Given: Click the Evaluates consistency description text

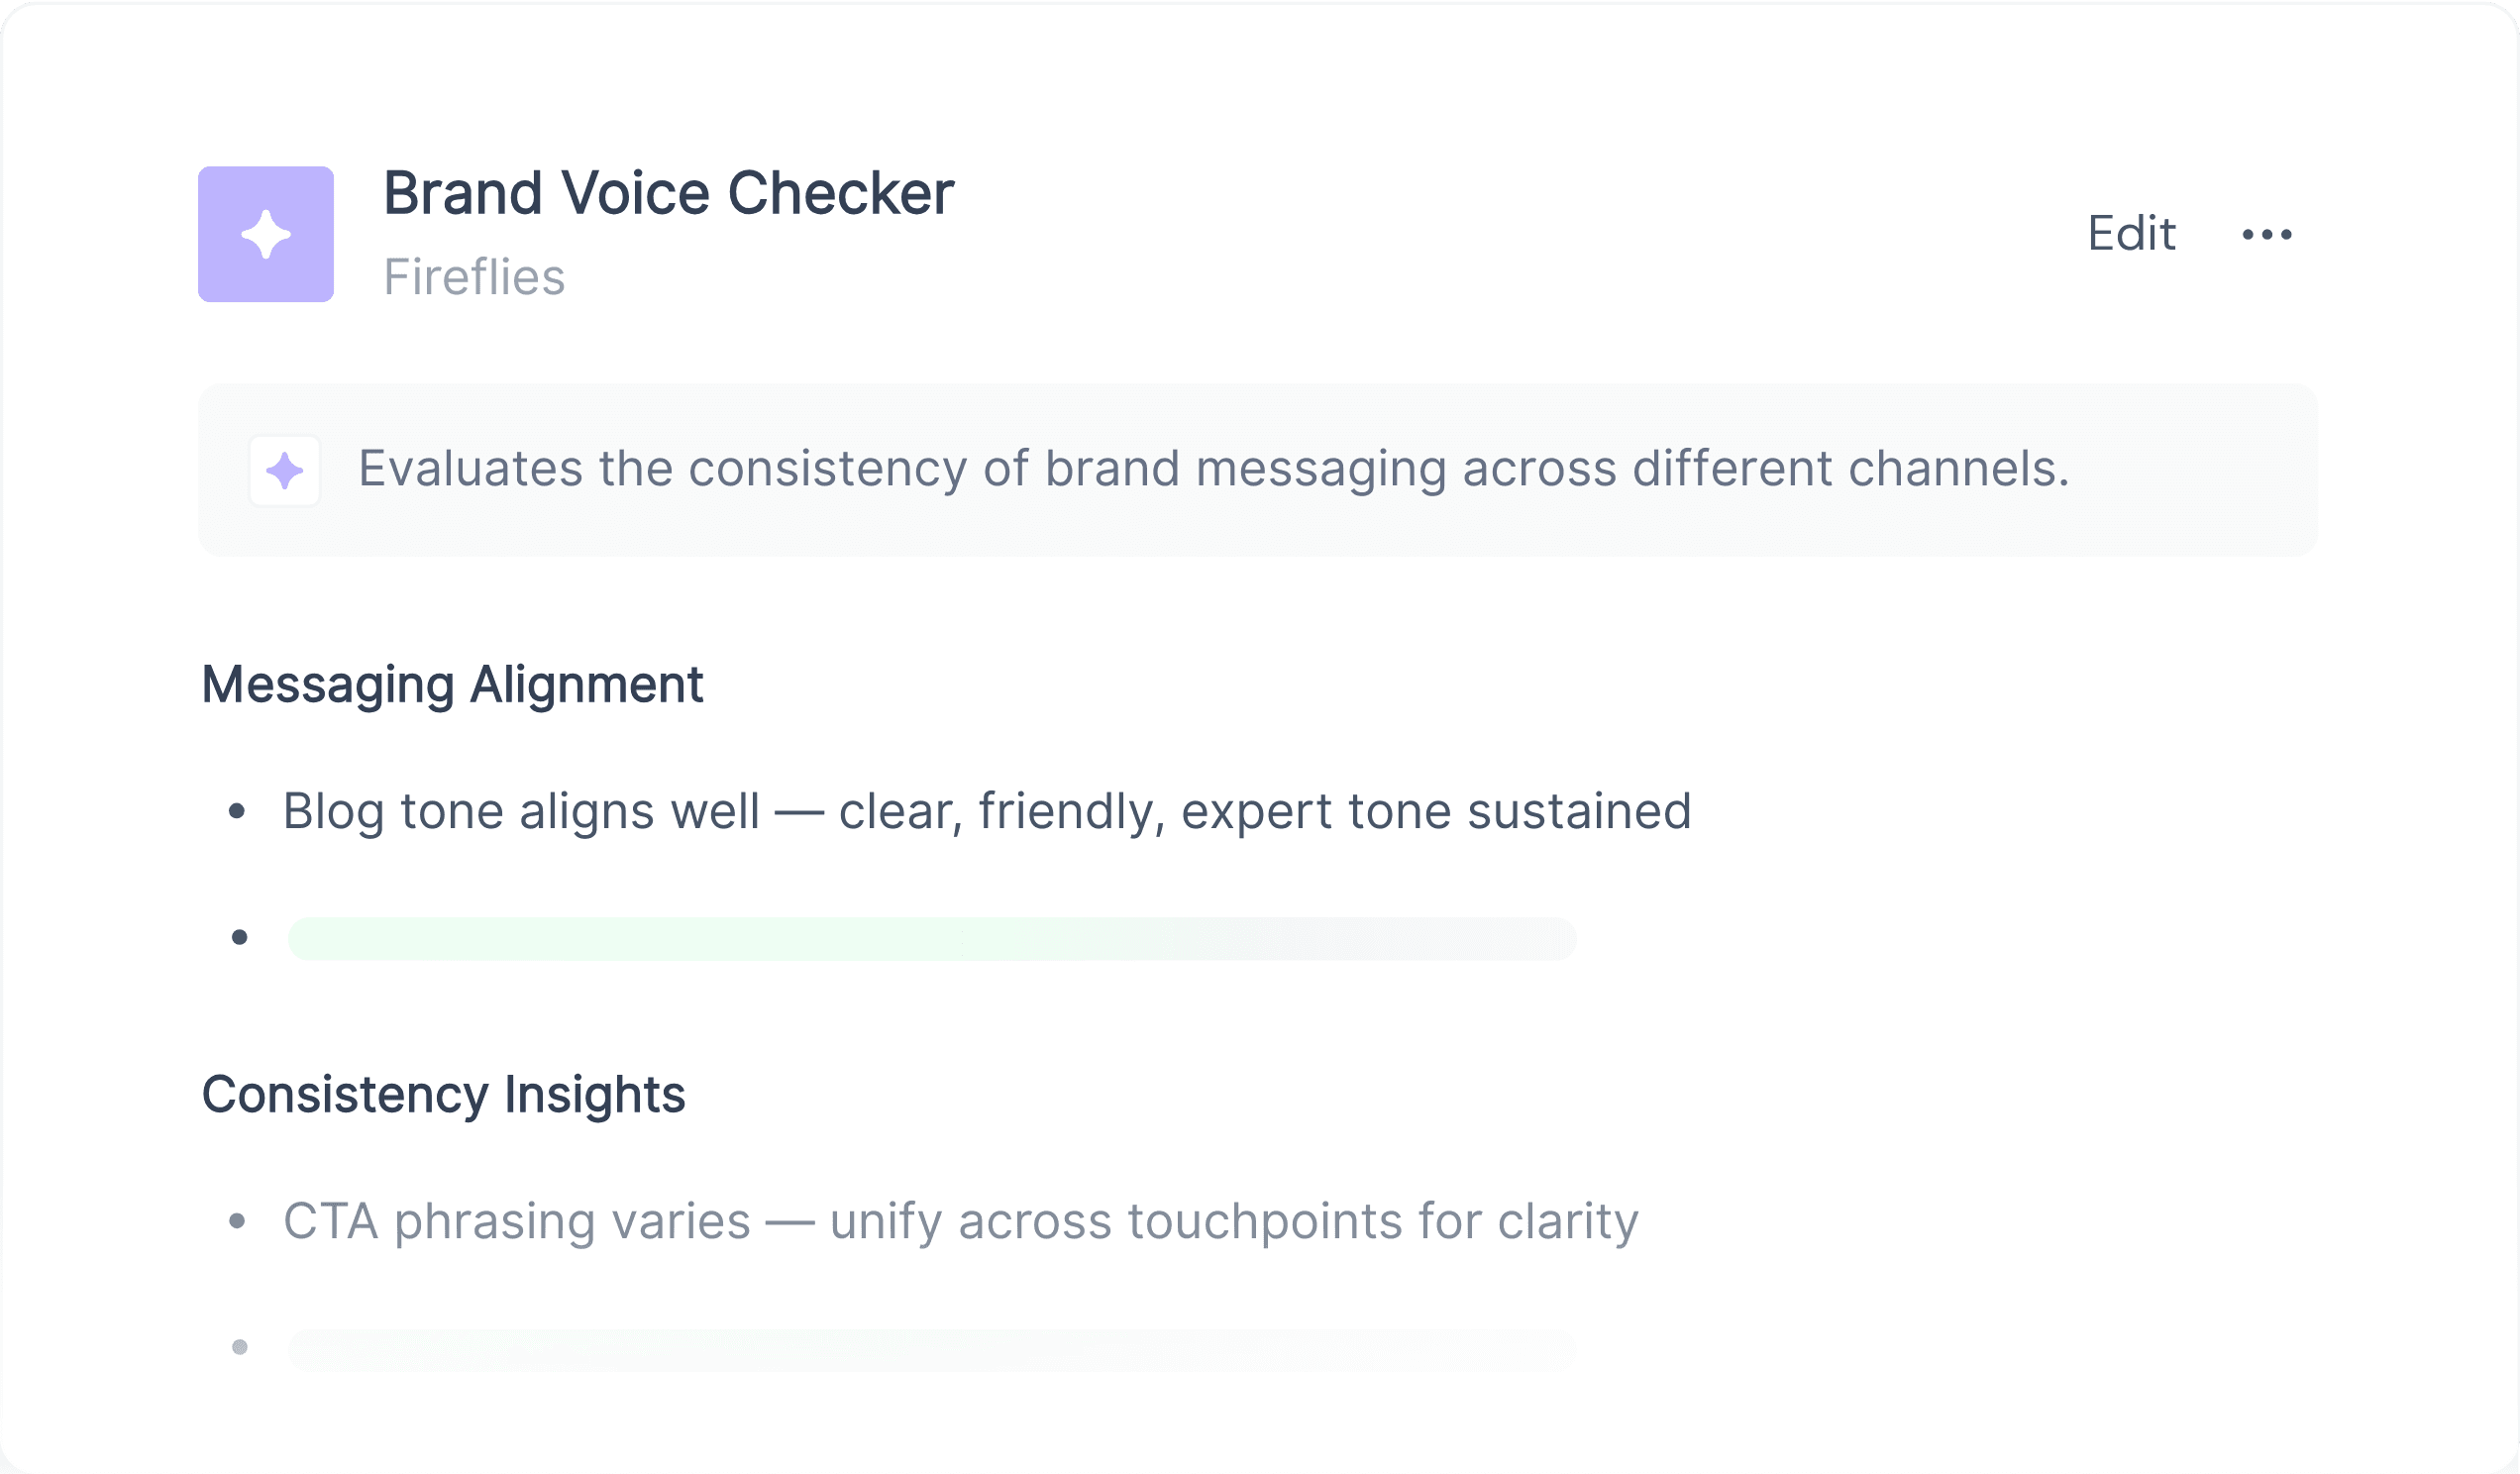Looking at the screenshot, I should click(x=1214, y=469).
